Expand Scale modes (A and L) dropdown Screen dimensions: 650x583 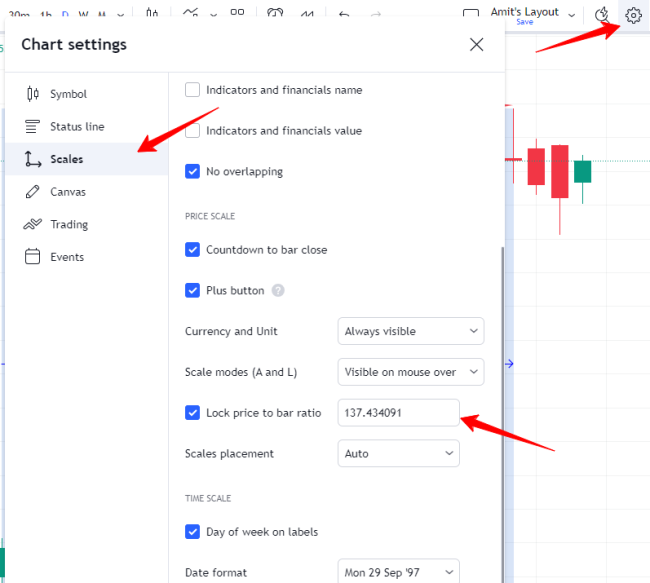point(410,372)
